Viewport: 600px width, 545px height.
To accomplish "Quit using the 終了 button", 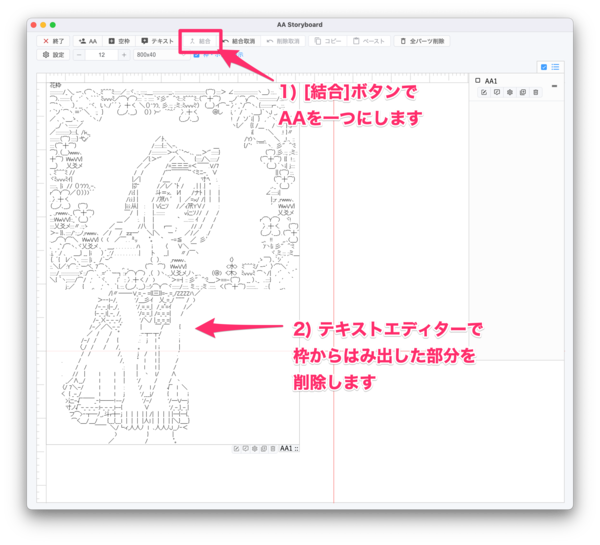I will point(53,41).
